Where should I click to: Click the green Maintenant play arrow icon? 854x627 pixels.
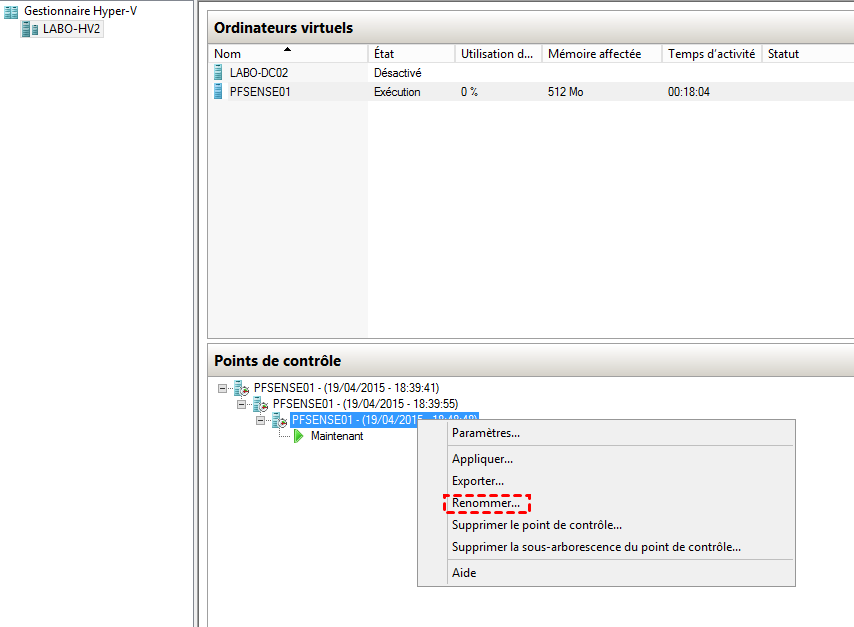click(x=298, y=436)
